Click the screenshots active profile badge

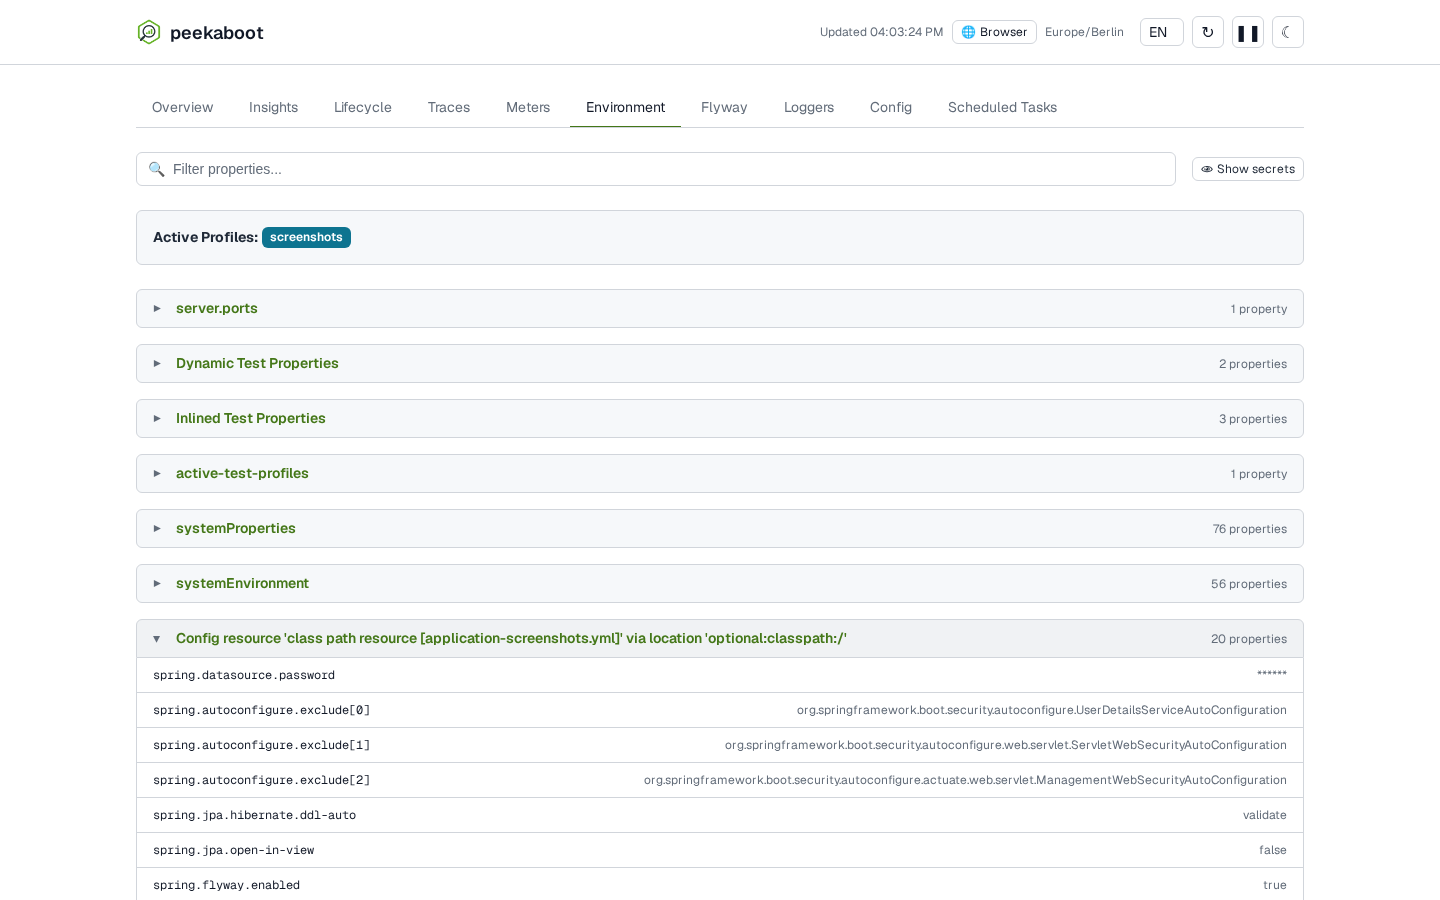pos(306,237)
